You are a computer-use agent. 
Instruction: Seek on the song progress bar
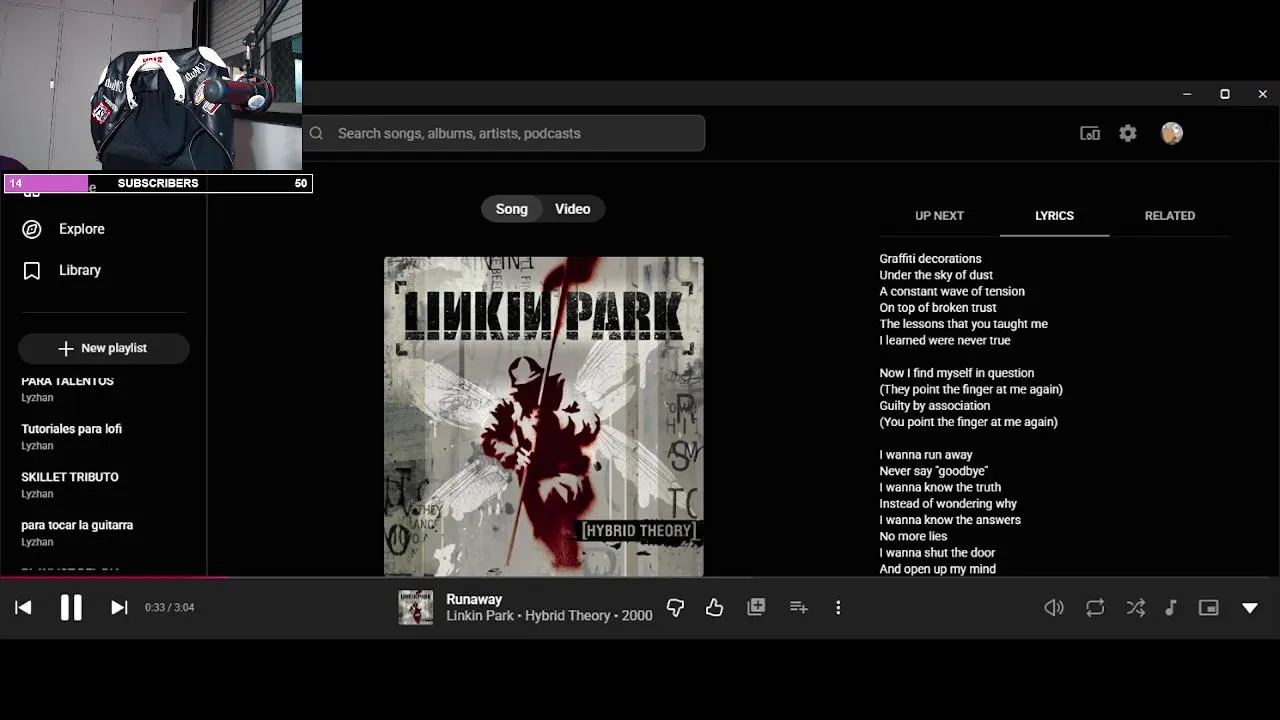(x=640, y=577)
